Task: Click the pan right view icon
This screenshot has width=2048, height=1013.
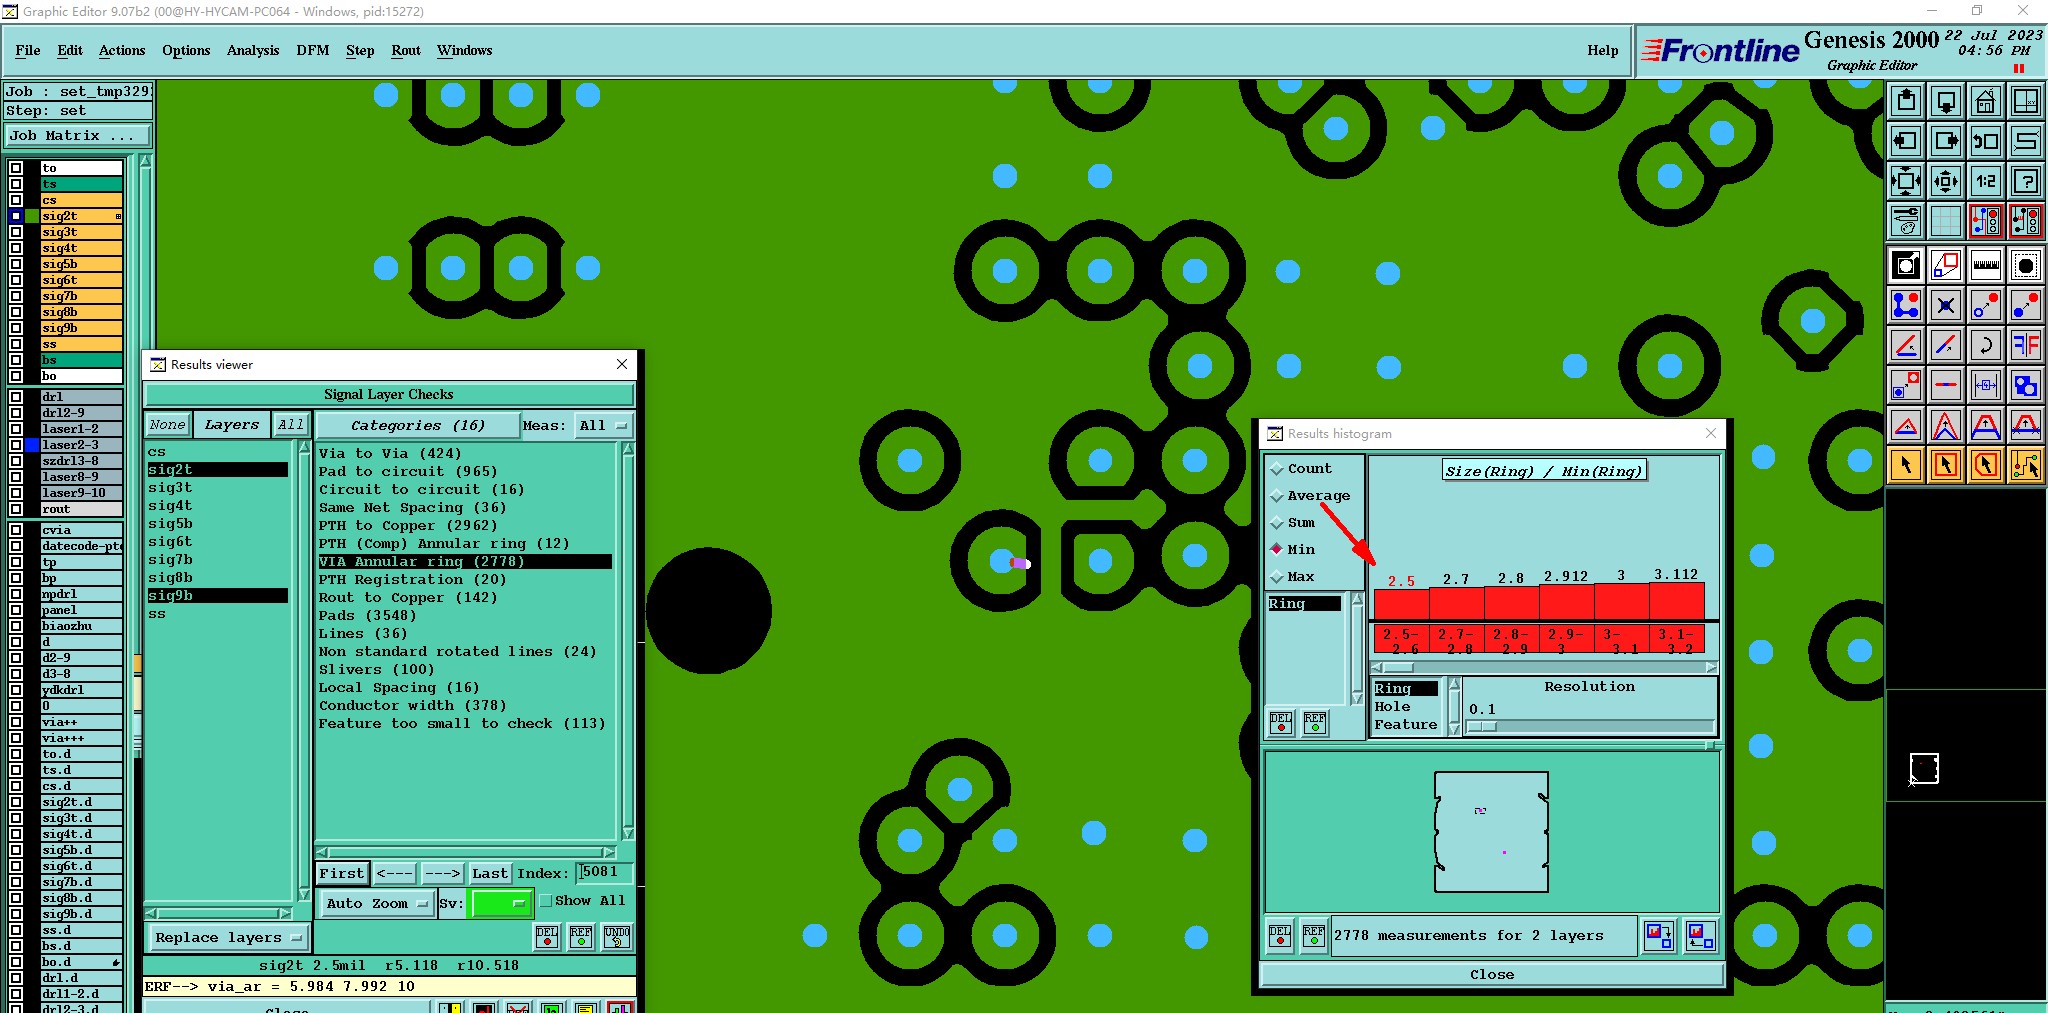Action: (x=1946, y=141)
